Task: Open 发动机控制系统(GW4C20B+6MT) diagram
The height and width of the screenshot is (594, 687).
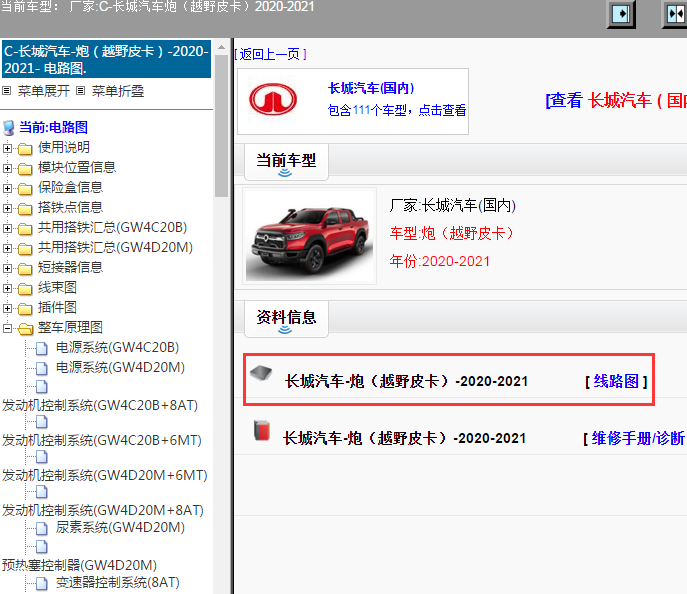Action: pyautogui.click(x=102, y=440)
